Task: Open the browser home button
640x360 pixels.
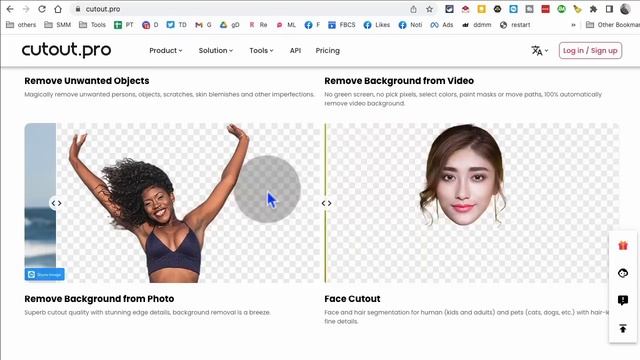Action: coord(58,9)
